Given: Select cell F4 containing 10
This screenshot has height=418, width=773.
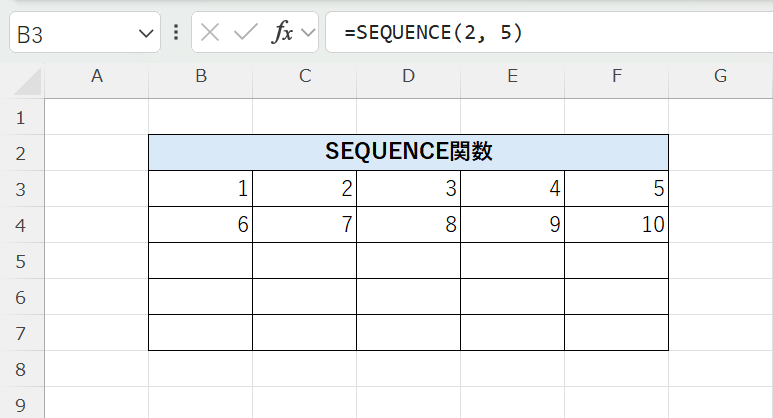Looking at the screenshot, I should [x=616, y=225].
